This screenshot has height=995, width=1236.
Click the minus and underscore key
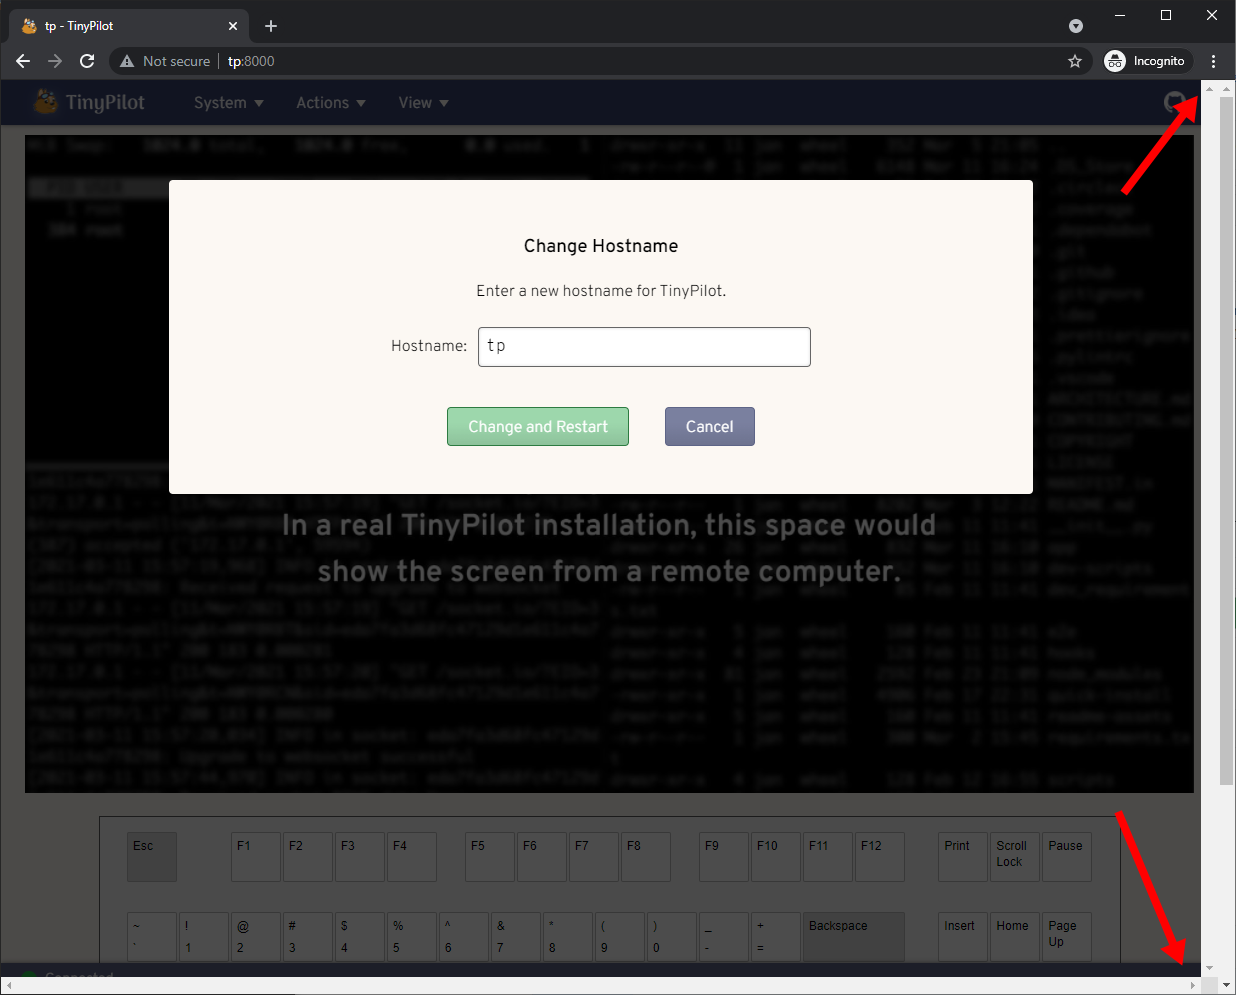point(724,937)
